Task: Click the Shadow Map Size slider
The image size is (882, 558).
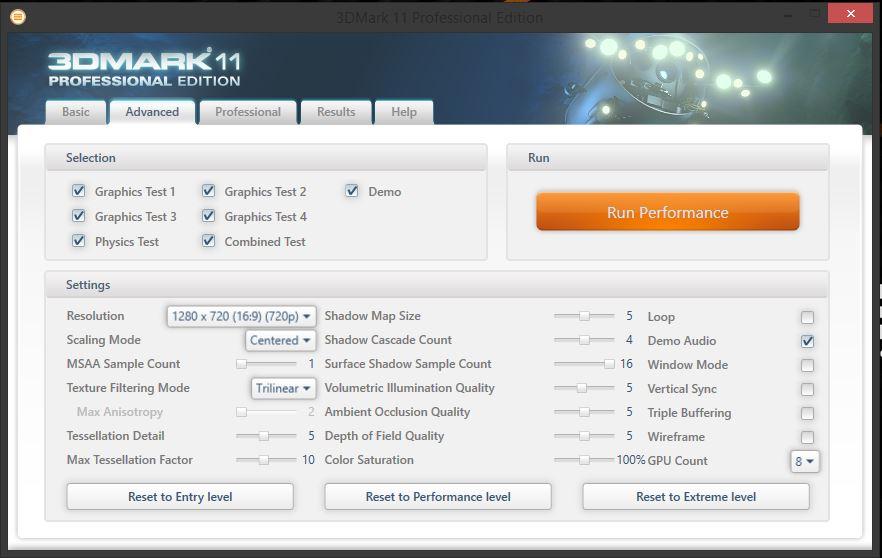Action: click(584, 316)
